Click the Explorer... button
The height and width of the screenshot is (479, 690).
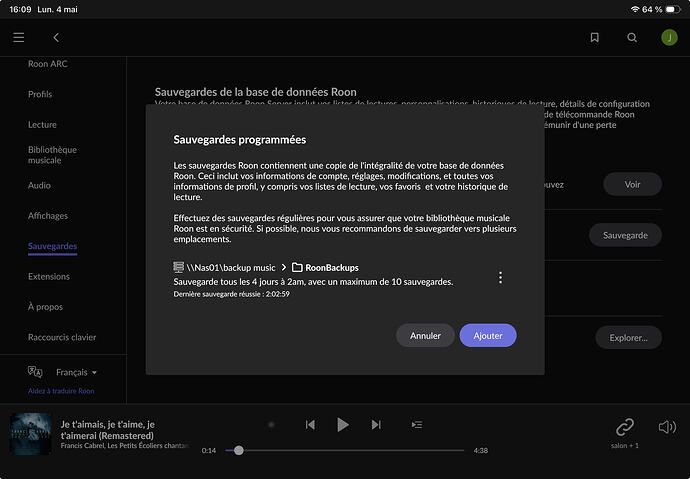pyautogui.click(x=628, y=337)
